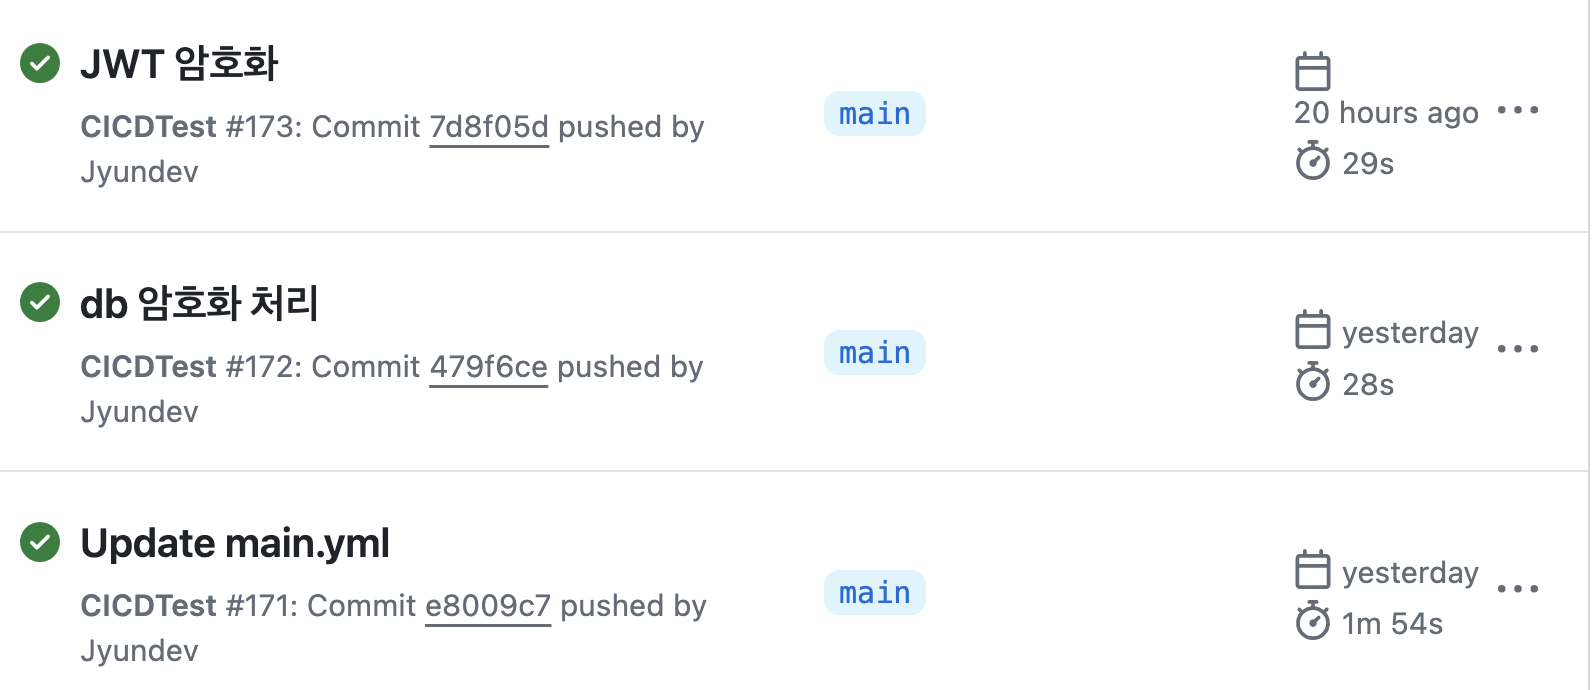Click stopwatch icon next to 29s
Screen dimensions: 1596x690
(x=1312, y=161)
